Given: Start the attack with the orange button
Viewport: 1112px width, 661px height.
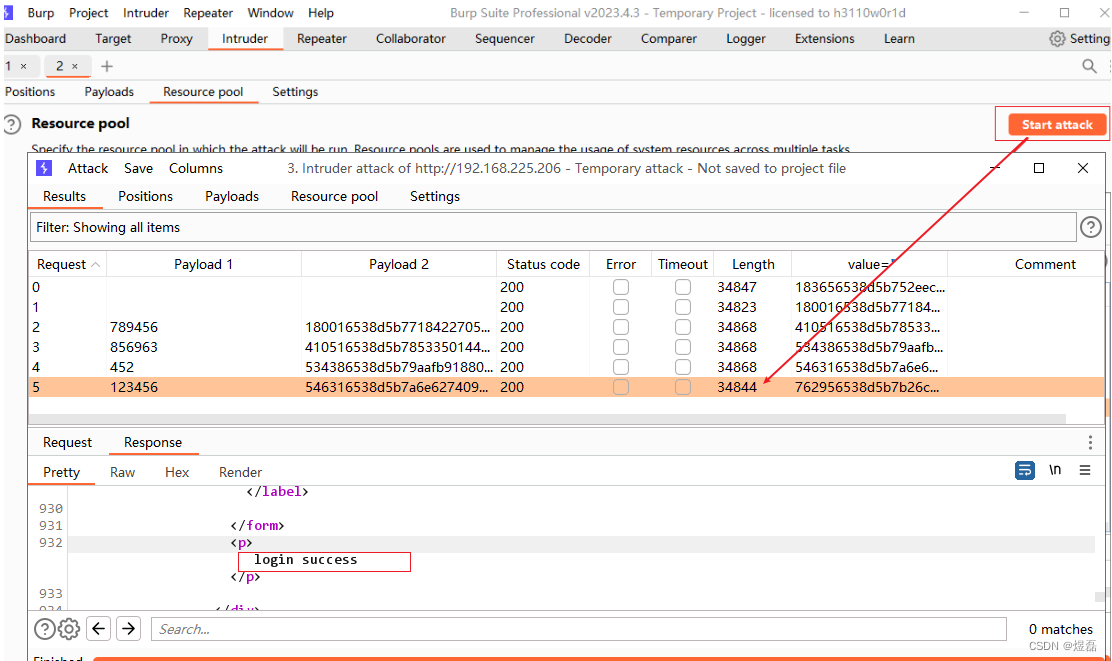Looking at the screenshot, I should 1057,125.
